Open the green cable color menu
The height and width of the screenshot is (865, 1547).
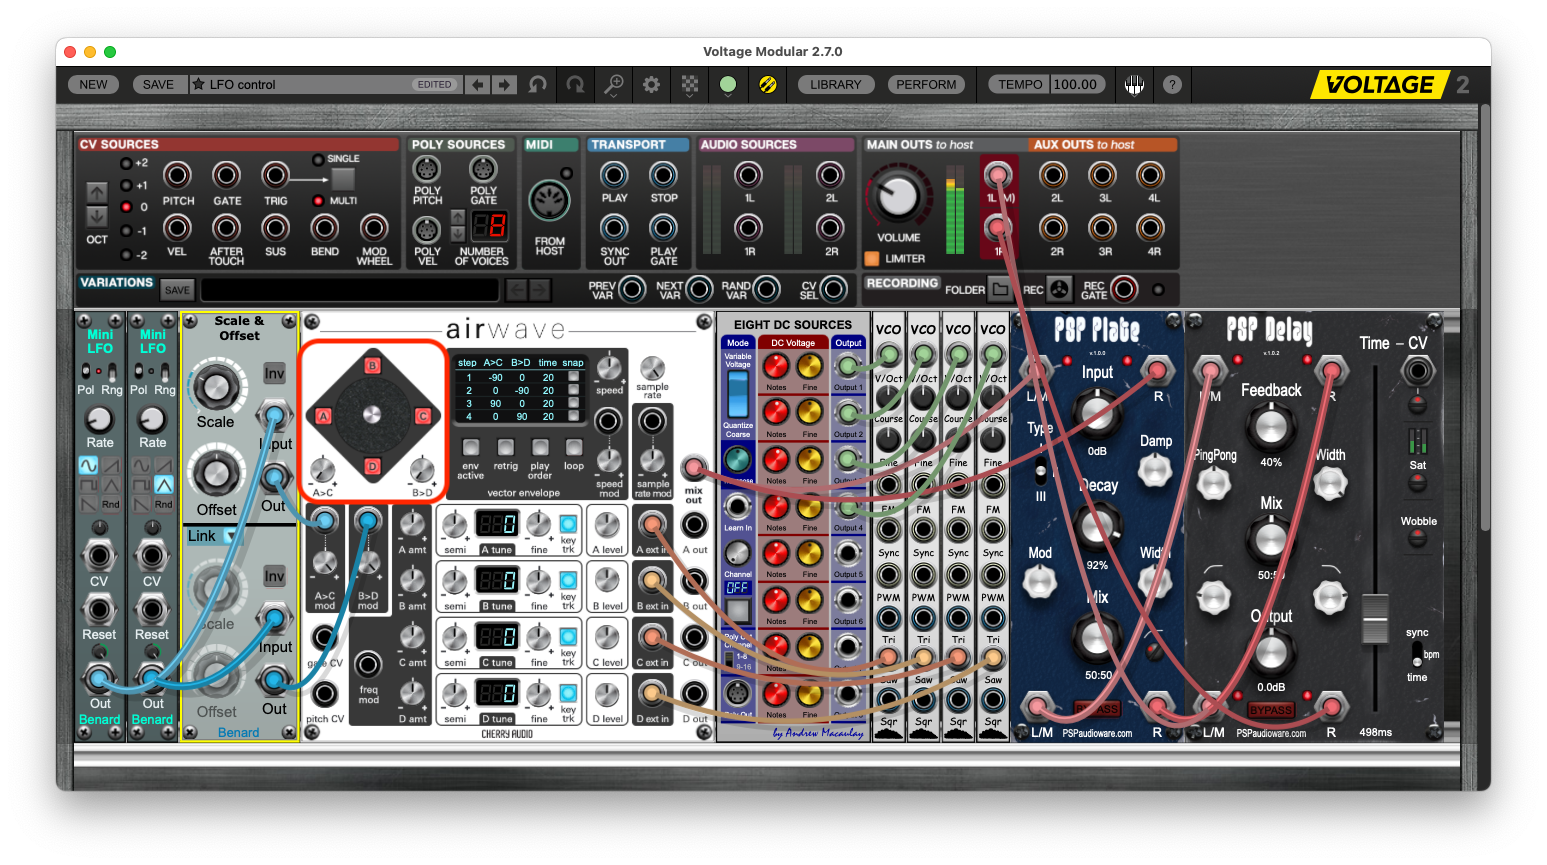point(728,85)
